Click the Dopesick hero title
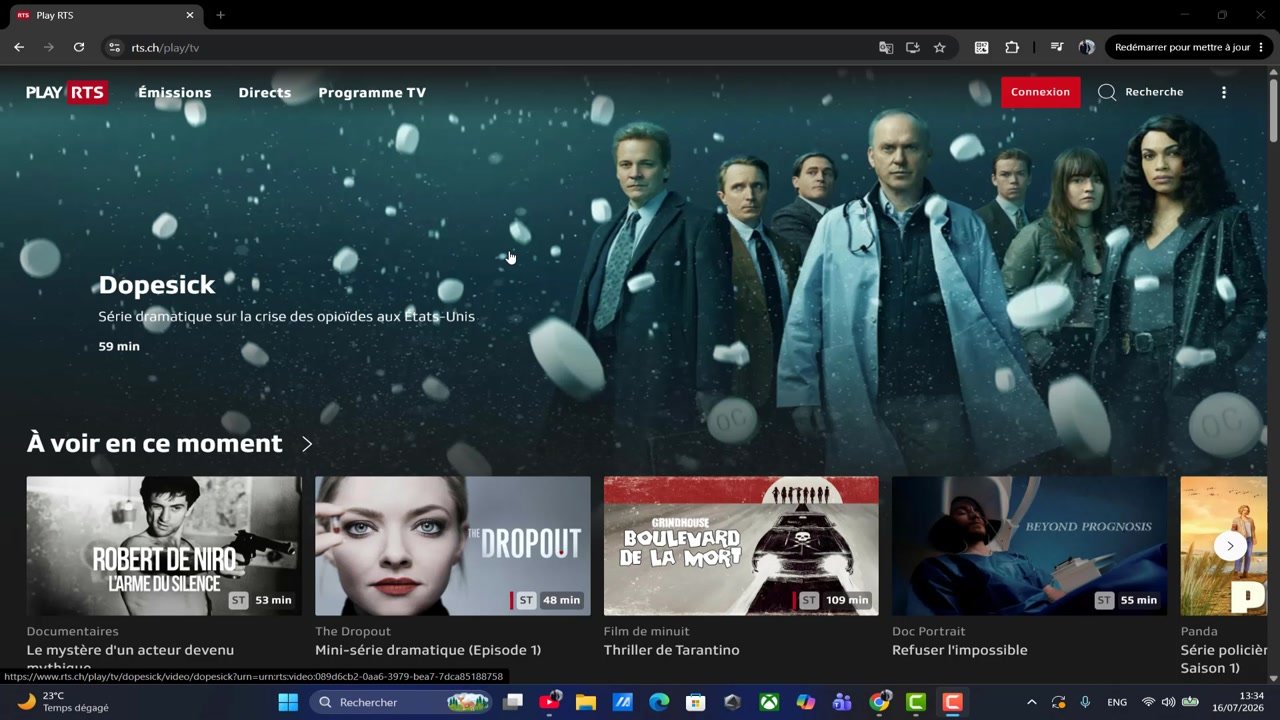Image resolution: width=1280 pixels, height=720 pixels. pos(157,285)
